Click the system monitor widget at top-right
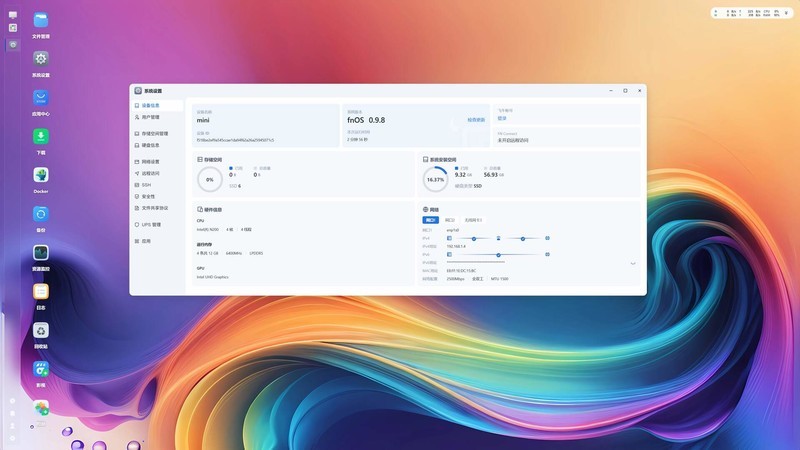 click(752, 13)
